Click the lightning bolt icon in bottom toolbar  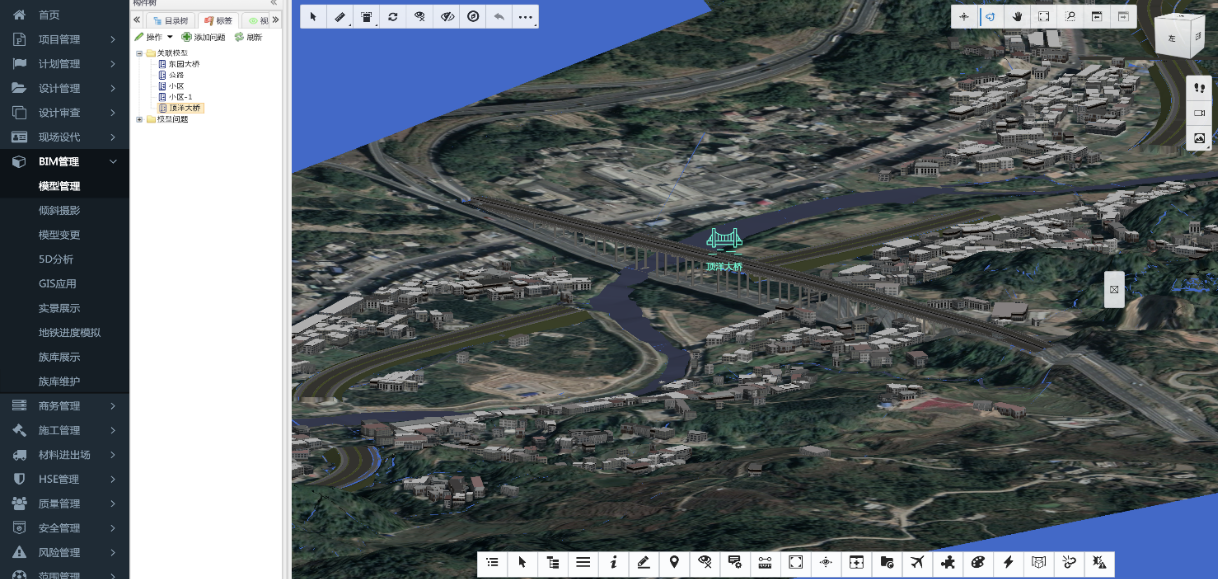click(1008, 563)
